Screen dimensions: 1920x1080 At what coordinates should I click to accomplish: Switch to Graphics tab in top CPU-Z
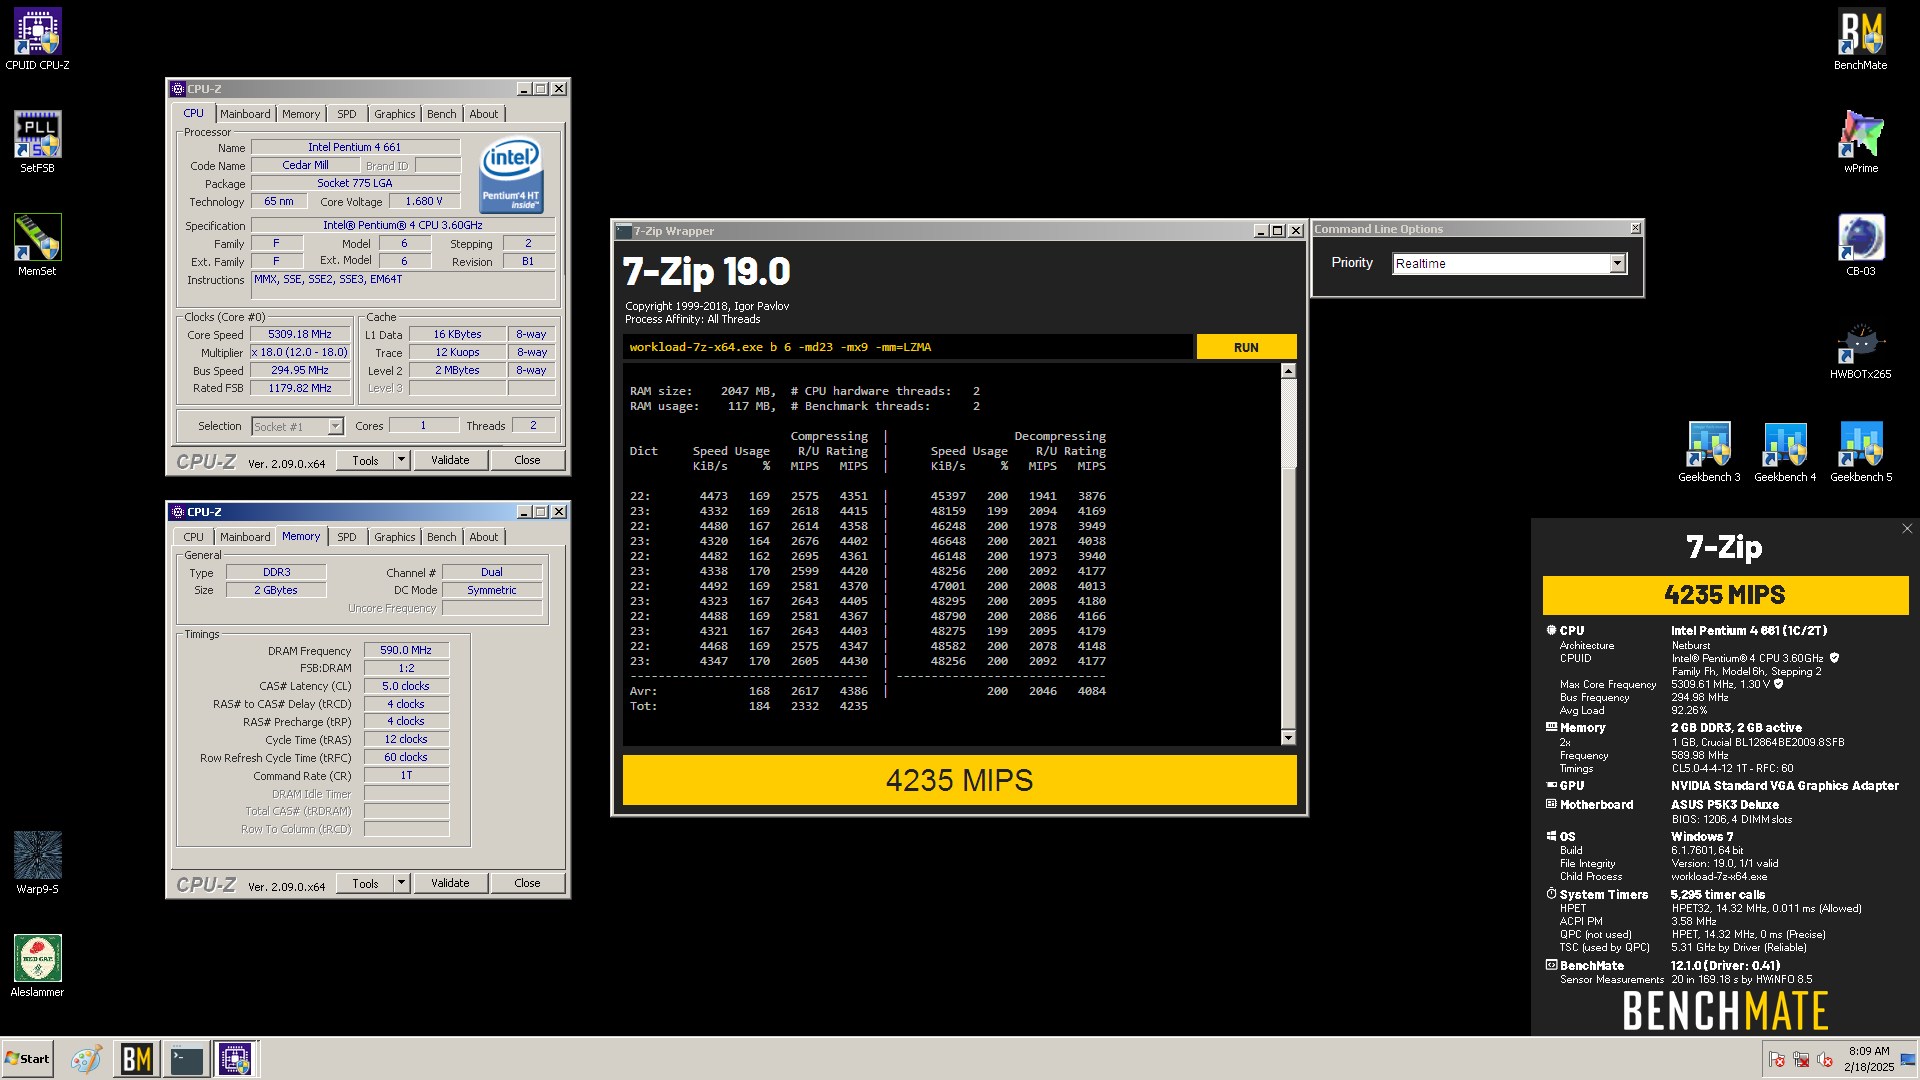pos(395,114)
